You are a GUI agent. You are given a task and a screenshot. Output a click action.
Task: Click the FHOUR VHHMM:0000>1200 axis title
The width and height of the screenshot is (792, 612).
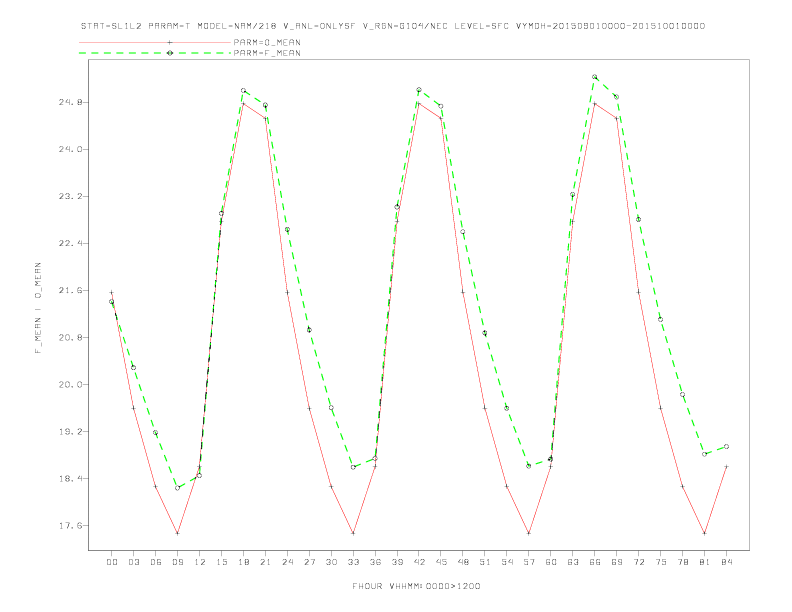click(416, 586)
